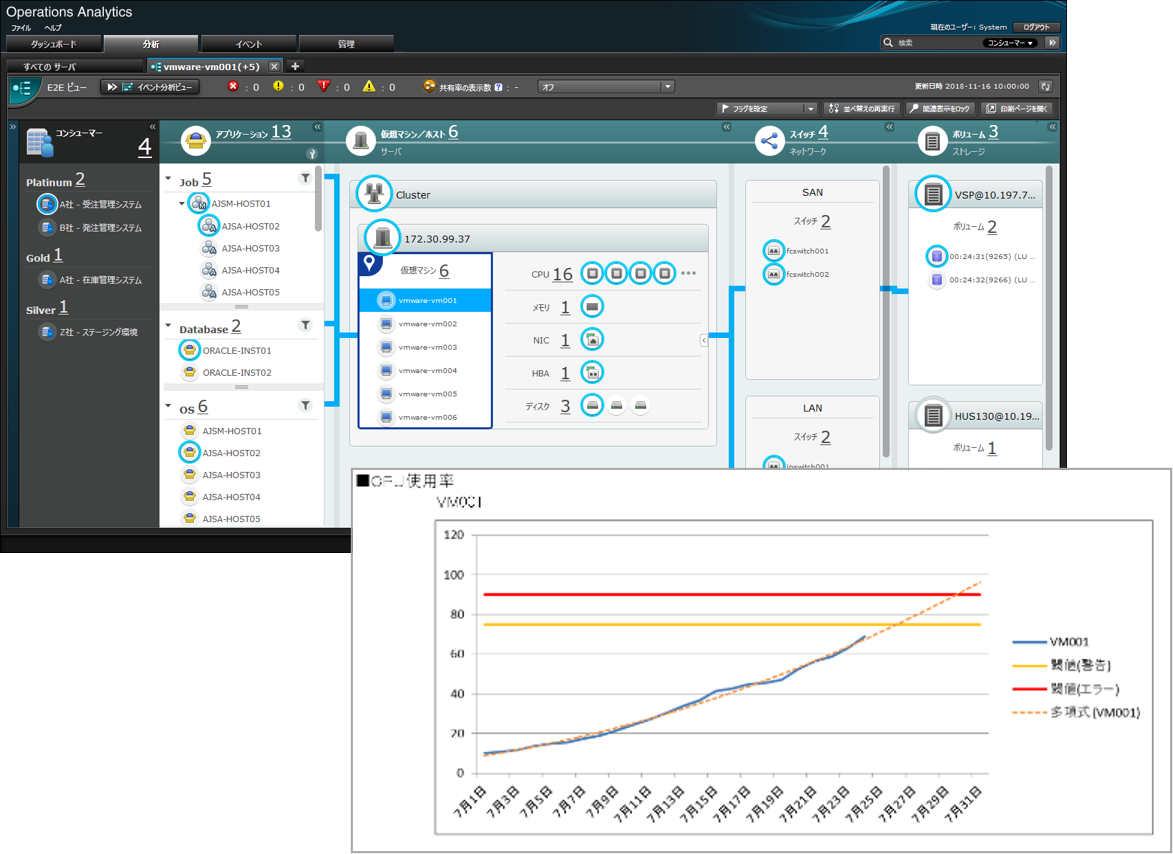The image size is (1173, 854).
Task: Filter the Job list
Action: point(305,178)
